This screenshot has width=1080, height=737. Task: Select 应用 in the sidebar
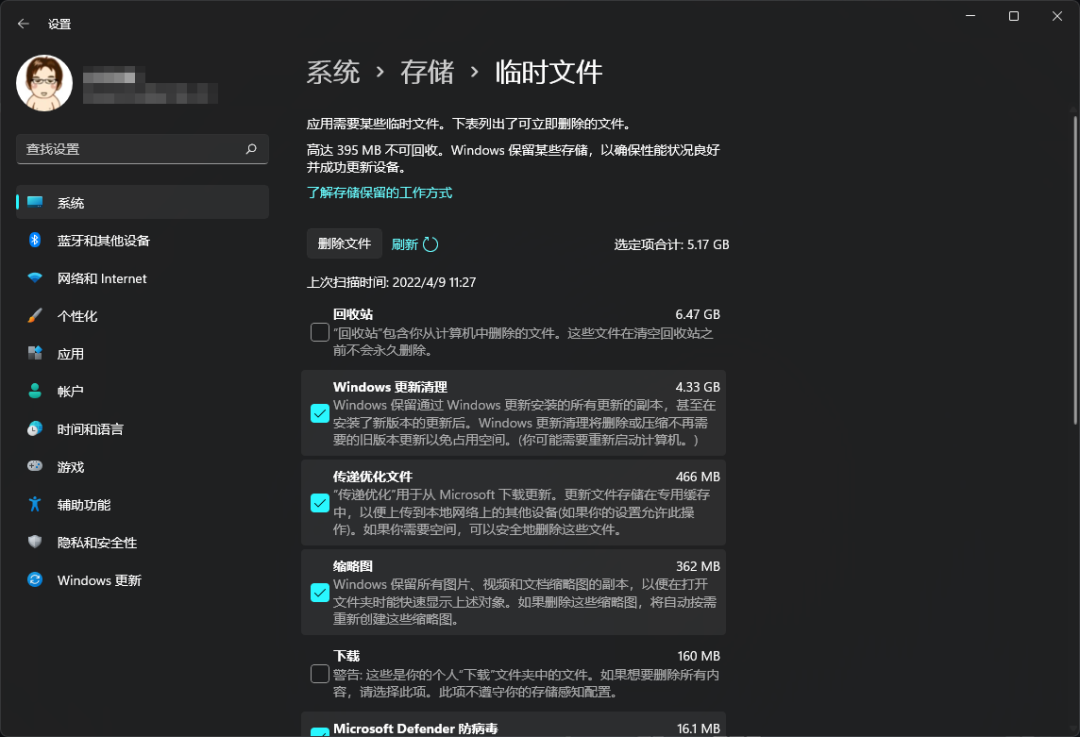point(143,354)
